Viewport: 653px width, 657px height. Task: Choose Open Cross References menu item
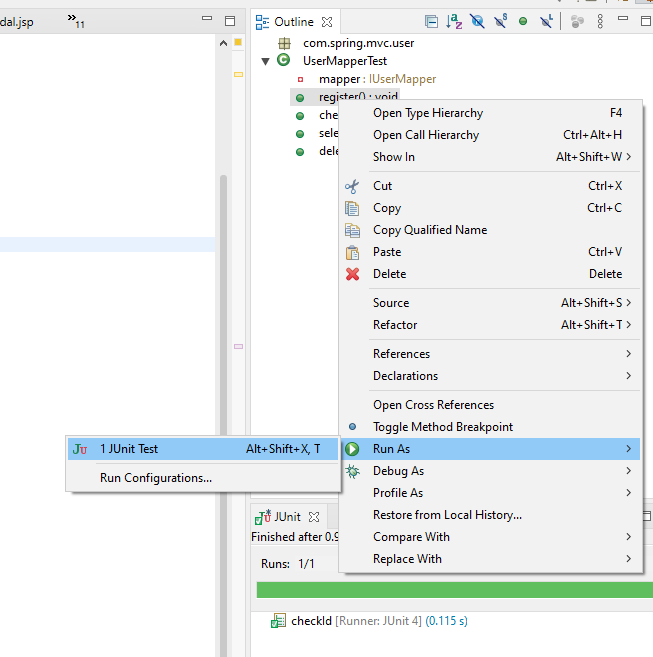(x=490, y=405)
